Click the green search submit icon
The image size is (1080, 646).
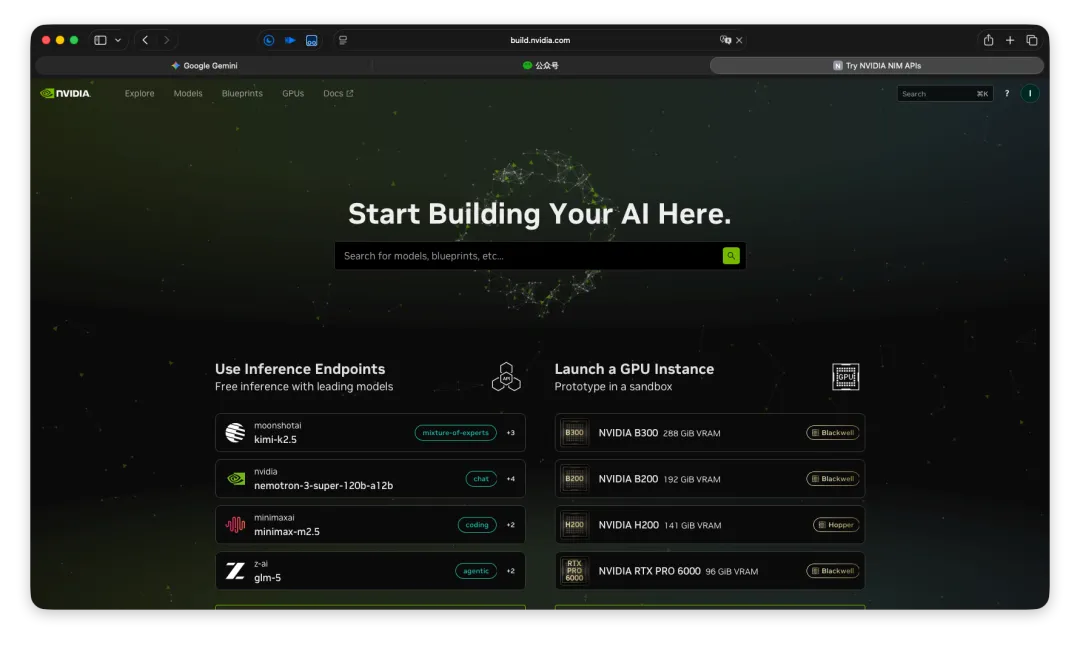[x=731, y=256]
